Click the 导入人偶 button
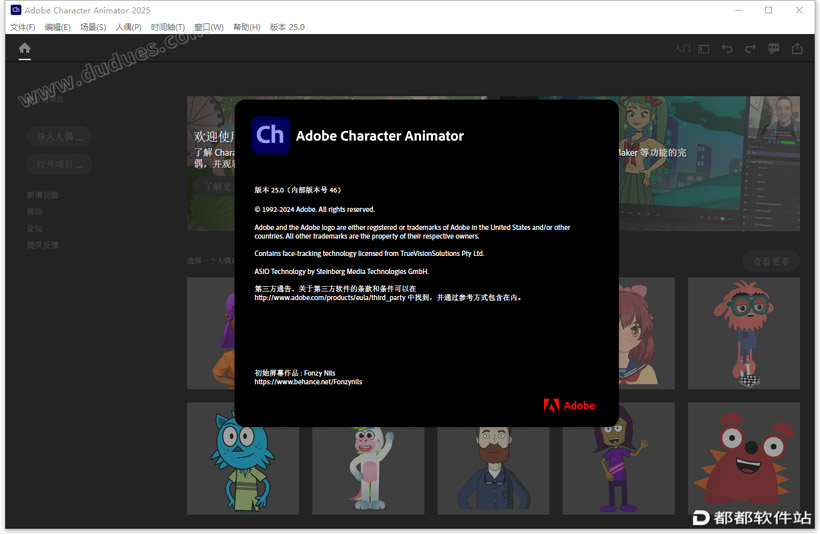 (59, 137)
